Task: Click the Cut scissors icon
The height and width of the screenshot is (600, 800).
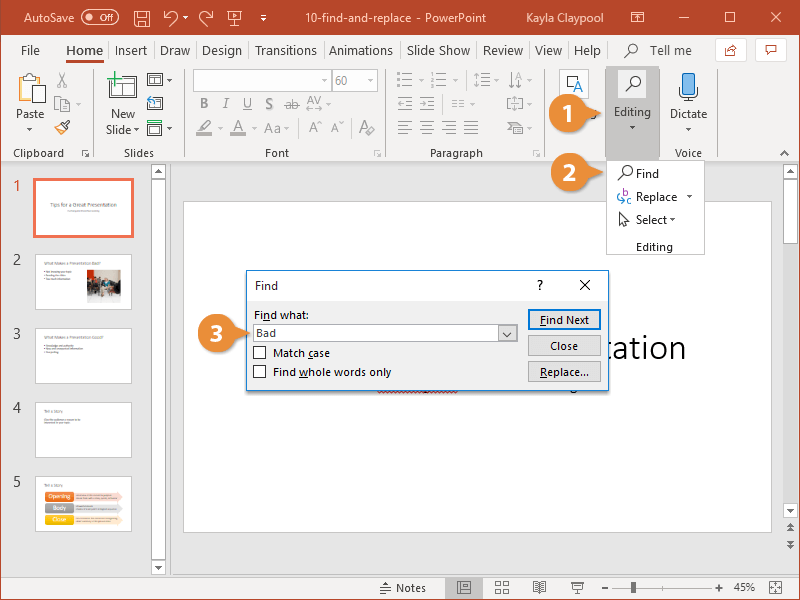Action: click(x=62, y=81)
